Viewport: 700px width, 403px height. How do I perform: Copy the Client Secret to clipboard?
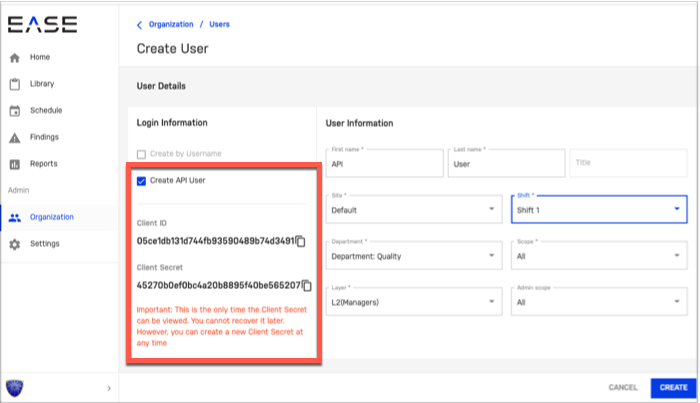point(307,285)
